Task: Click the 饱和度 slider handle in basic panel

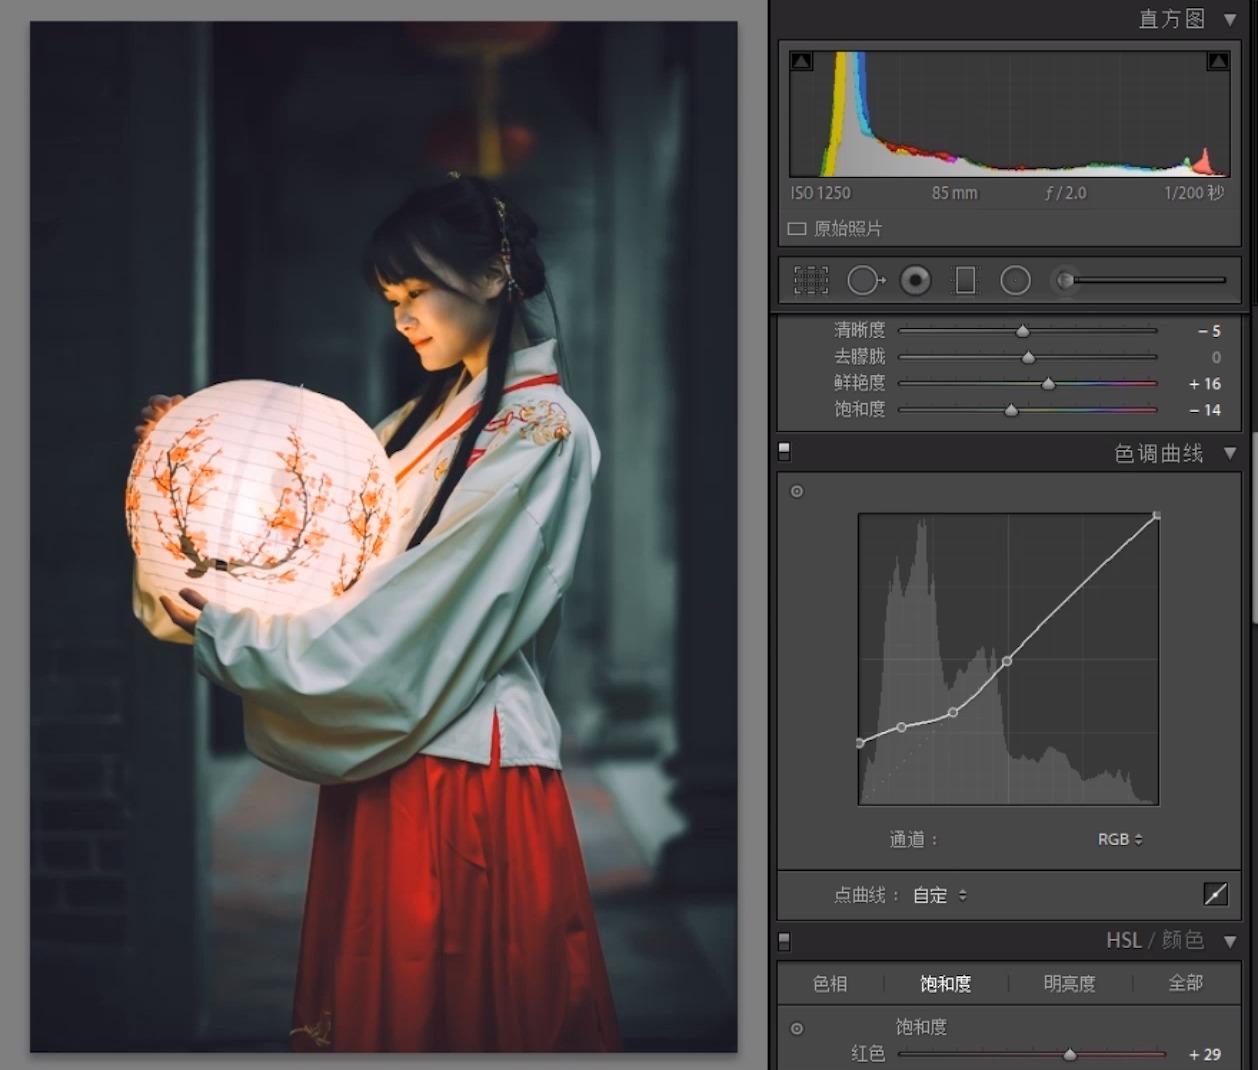Action: point(1011,410)
